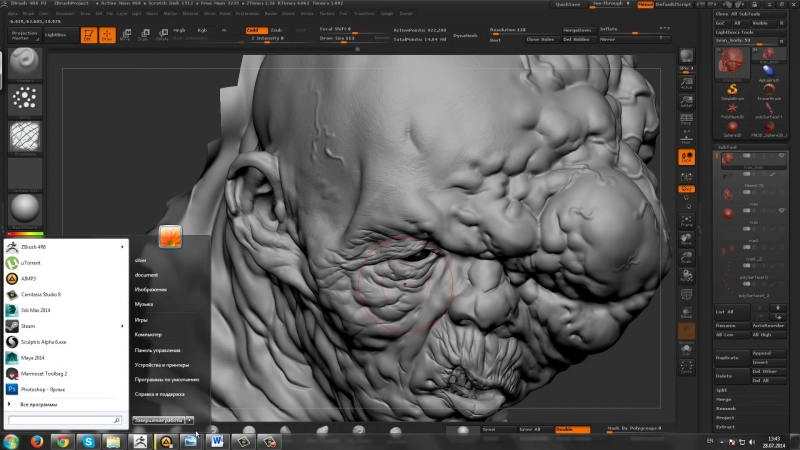Click the Start menu search field

point(62,421)
